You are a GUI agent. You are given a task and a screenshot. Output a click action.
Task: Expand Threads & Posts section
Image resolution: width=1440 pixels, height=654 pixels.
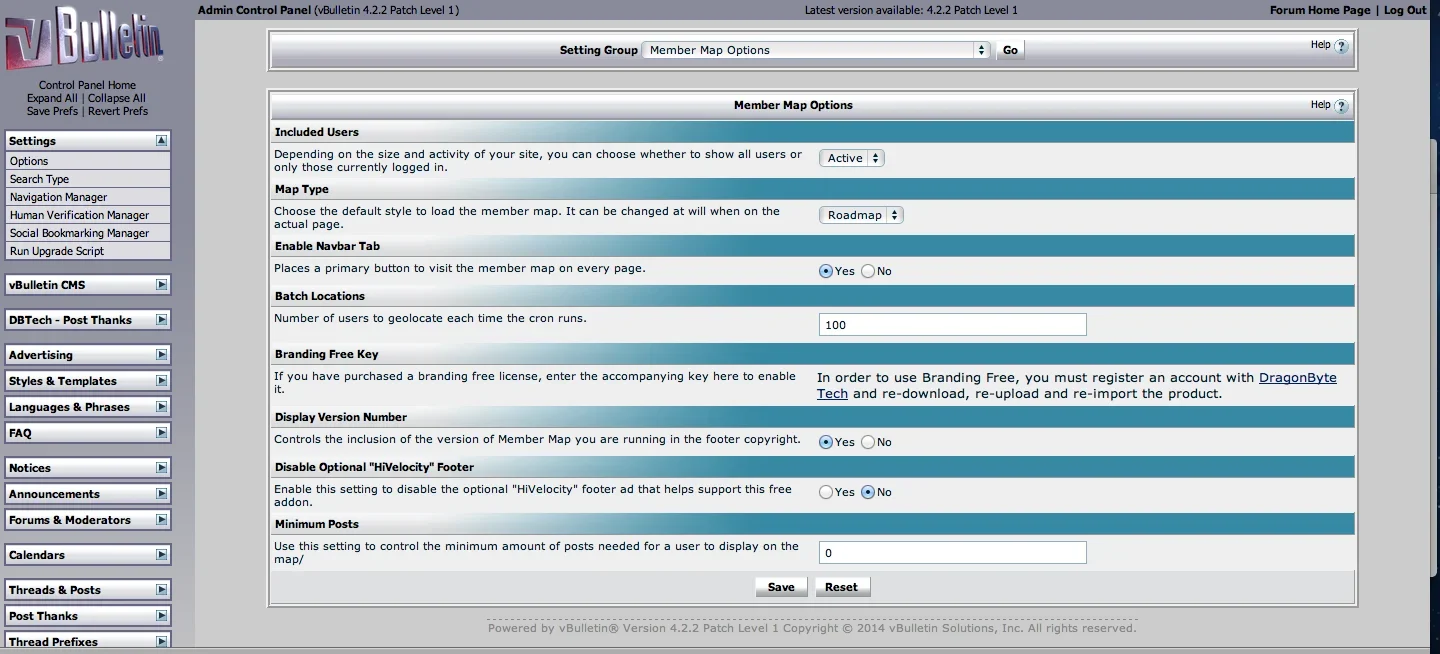[x=161, y=590]
